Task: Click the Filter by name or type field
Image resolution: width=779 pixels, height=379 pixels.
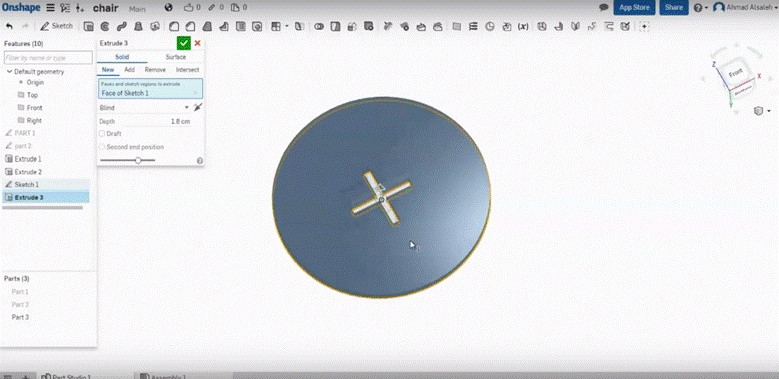Action: 48,58
